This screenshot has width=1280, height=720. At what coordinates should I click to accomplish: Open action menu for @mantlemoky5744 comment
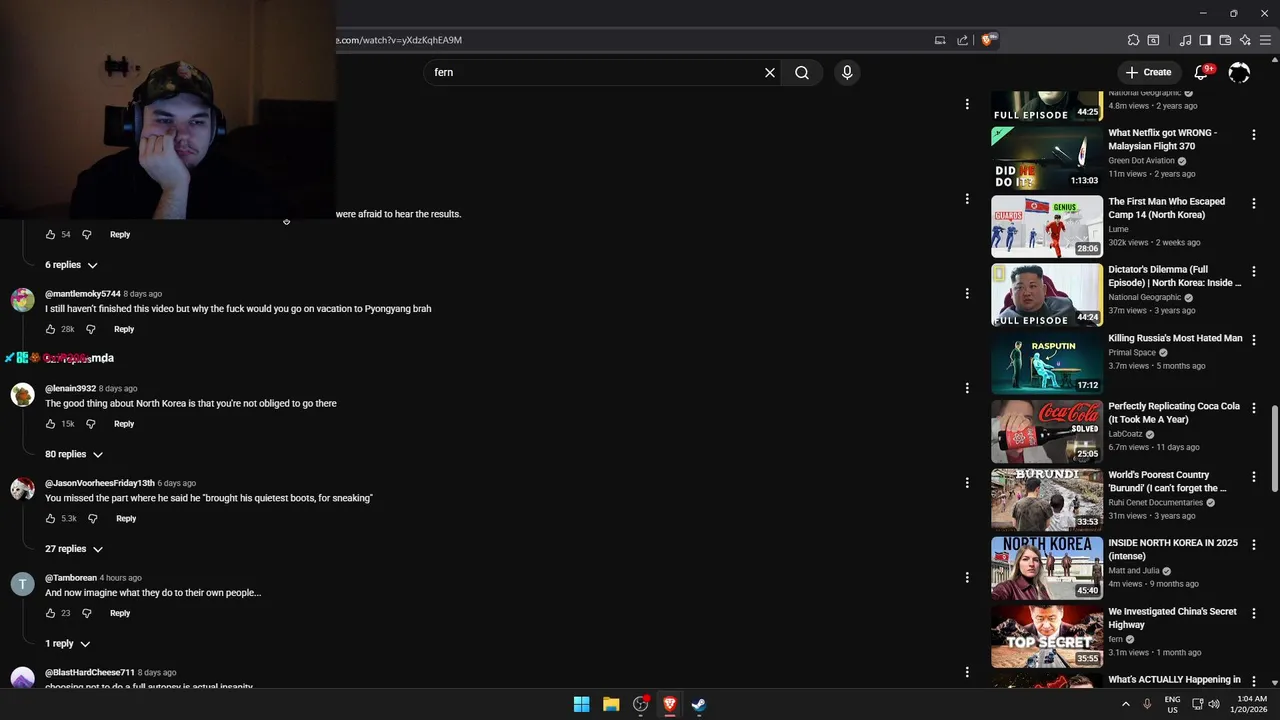point(967,293)
